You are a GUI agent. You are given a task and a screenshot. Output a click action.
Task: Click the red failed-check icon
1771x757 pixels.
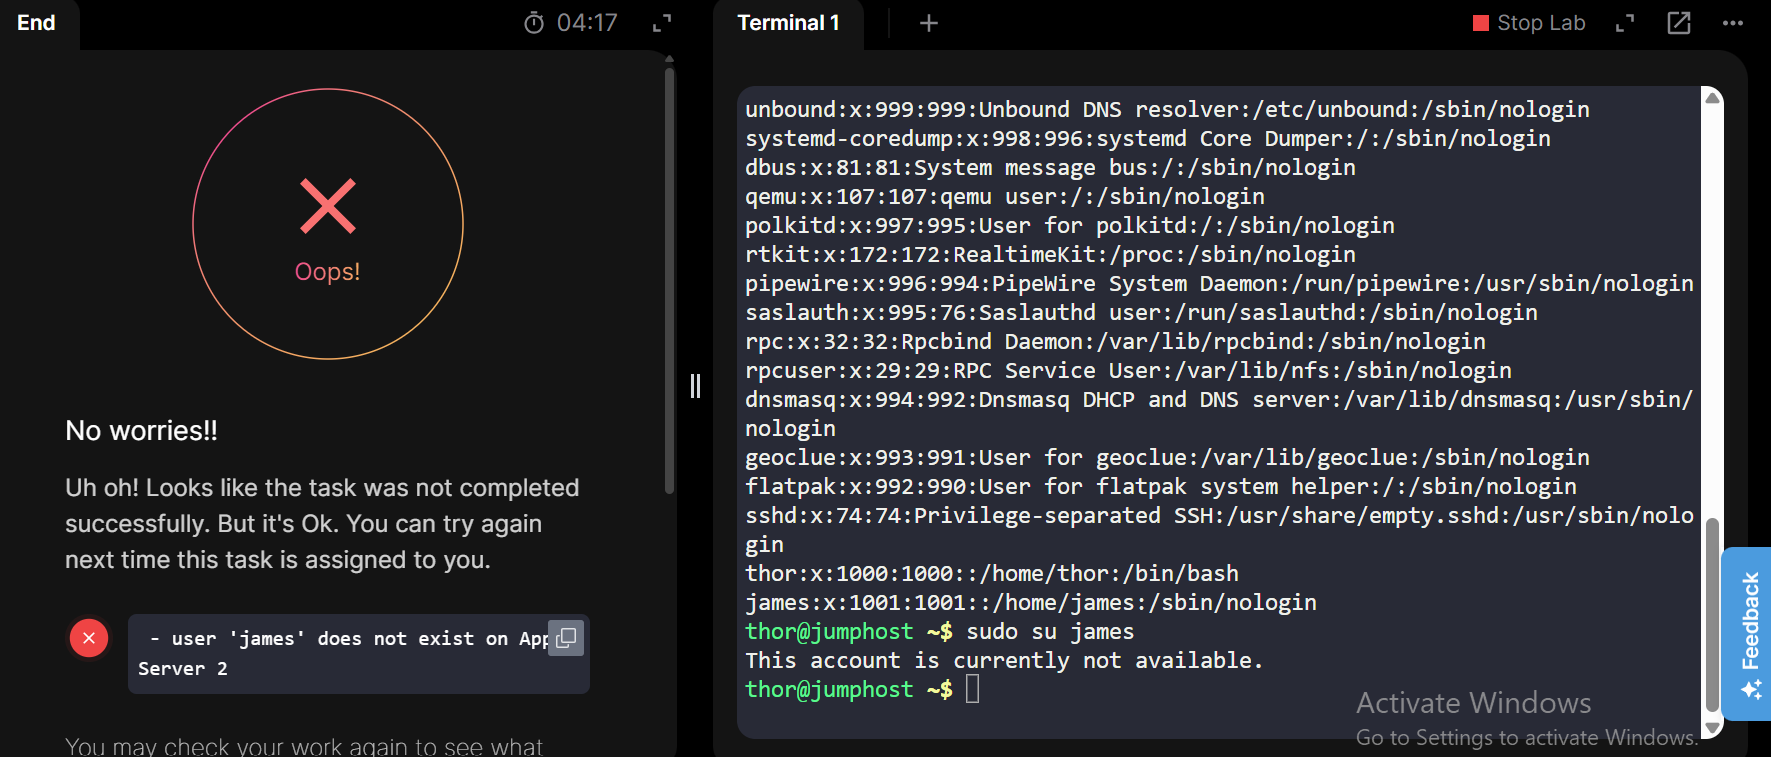click(x=89, y=638)
